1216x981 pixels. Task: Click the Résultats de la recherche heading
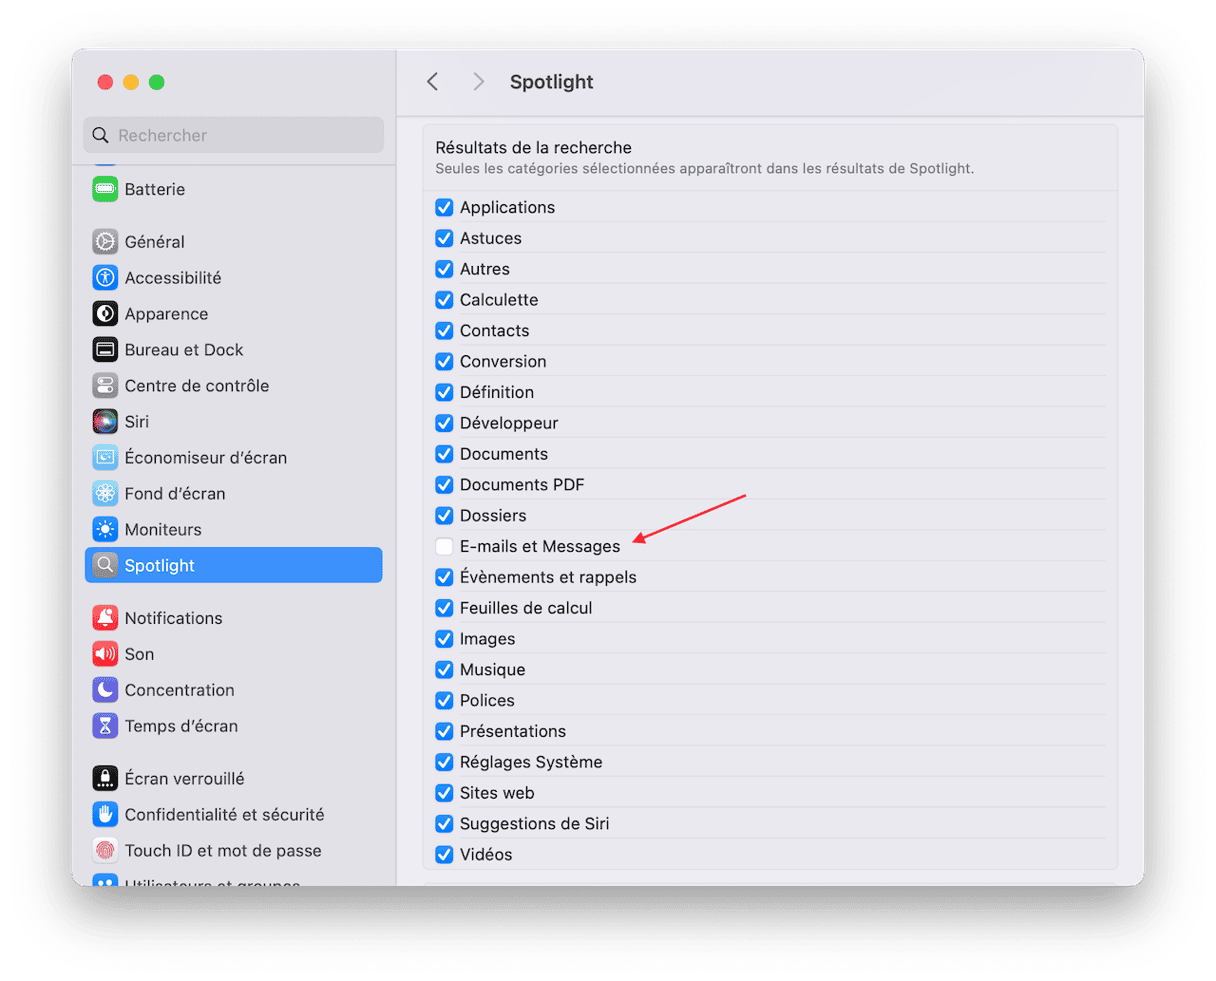coord(534,147)
